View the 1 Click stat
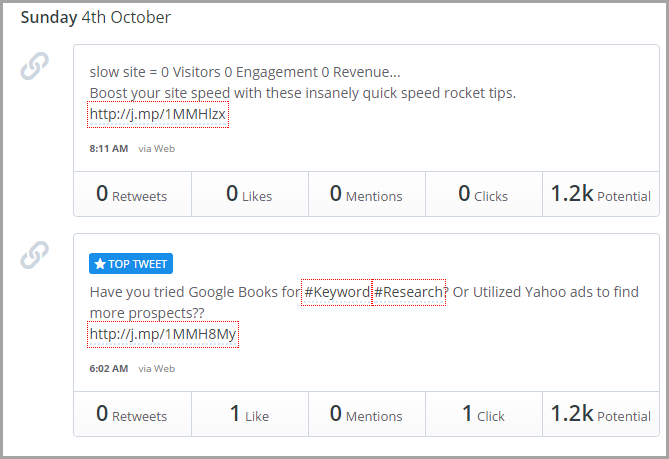 [x=484, y=414]
